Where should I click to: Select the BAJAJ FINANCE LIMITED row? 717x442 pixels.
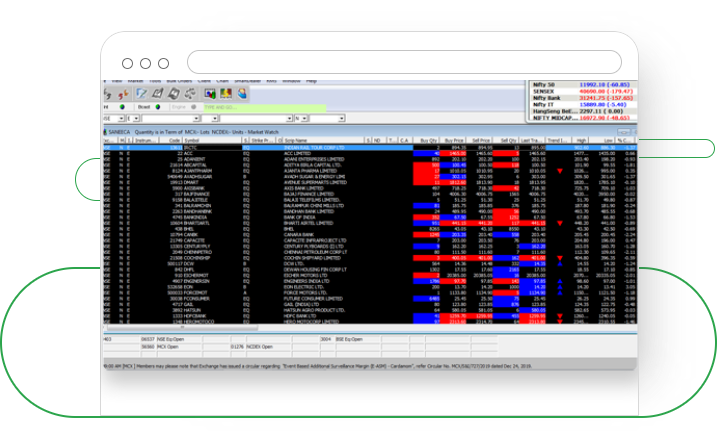[x=370, y=194]
